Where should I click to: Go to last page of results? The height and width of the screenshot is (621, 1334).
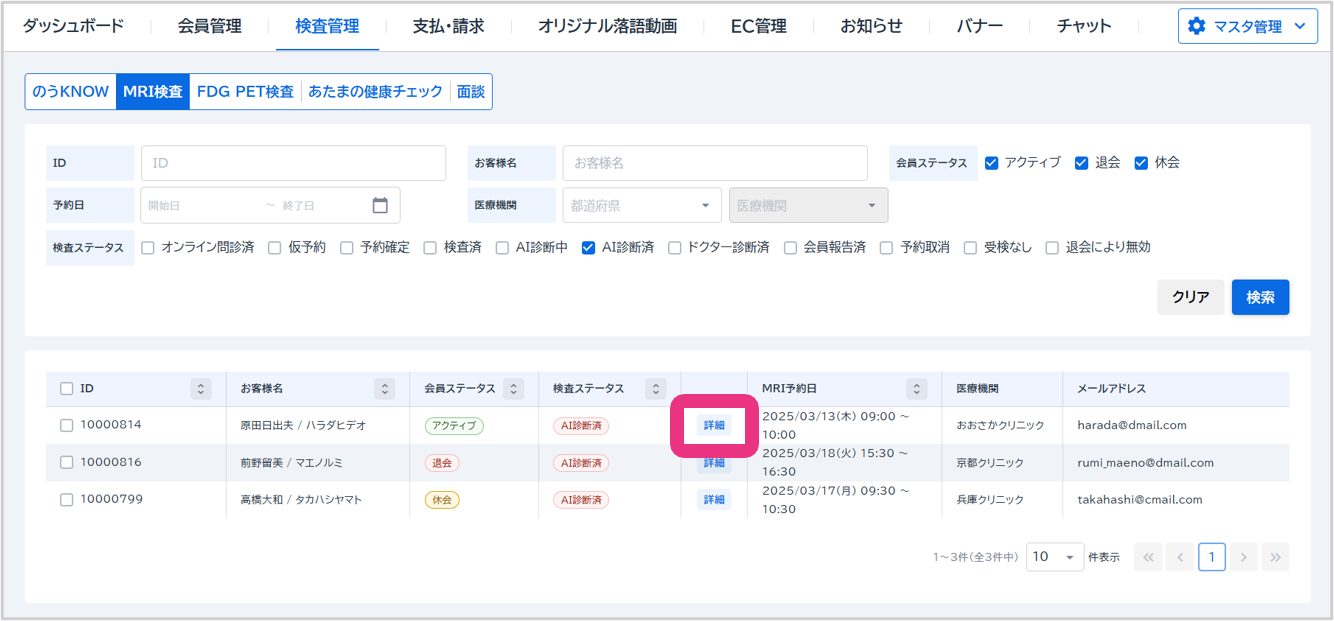click(1275, 557)
